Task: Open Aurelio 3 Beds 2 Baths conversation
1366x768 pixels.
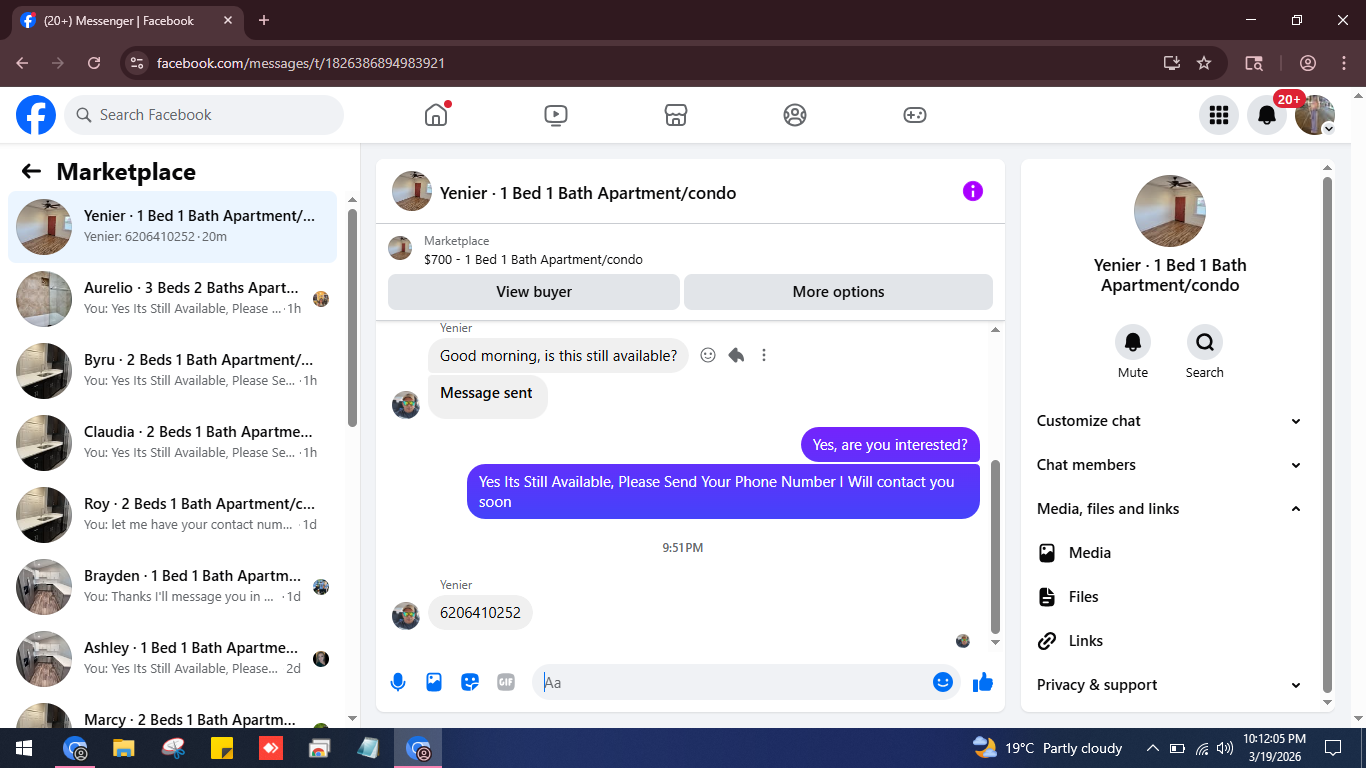Action: coord(172,299)
